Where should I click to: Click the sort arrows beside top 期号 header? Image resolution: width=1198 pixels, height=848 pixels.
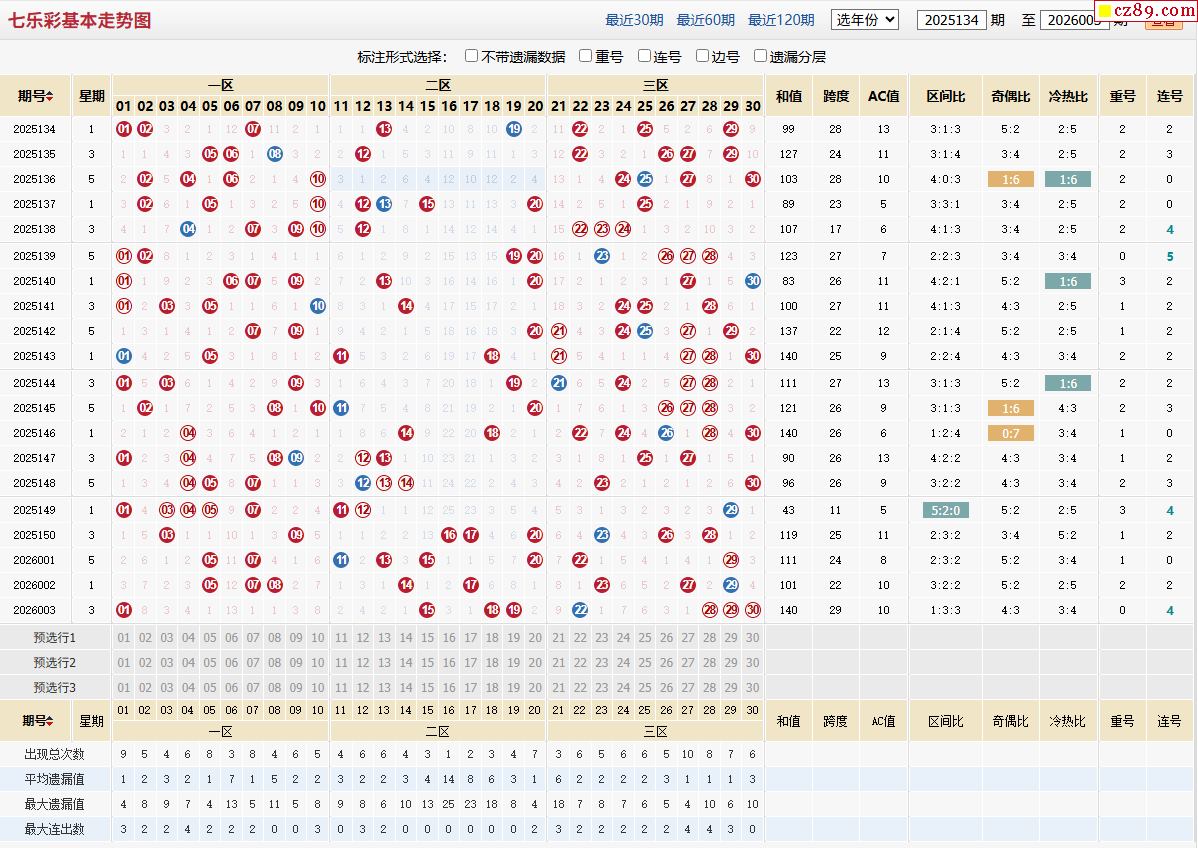(50, 96)
